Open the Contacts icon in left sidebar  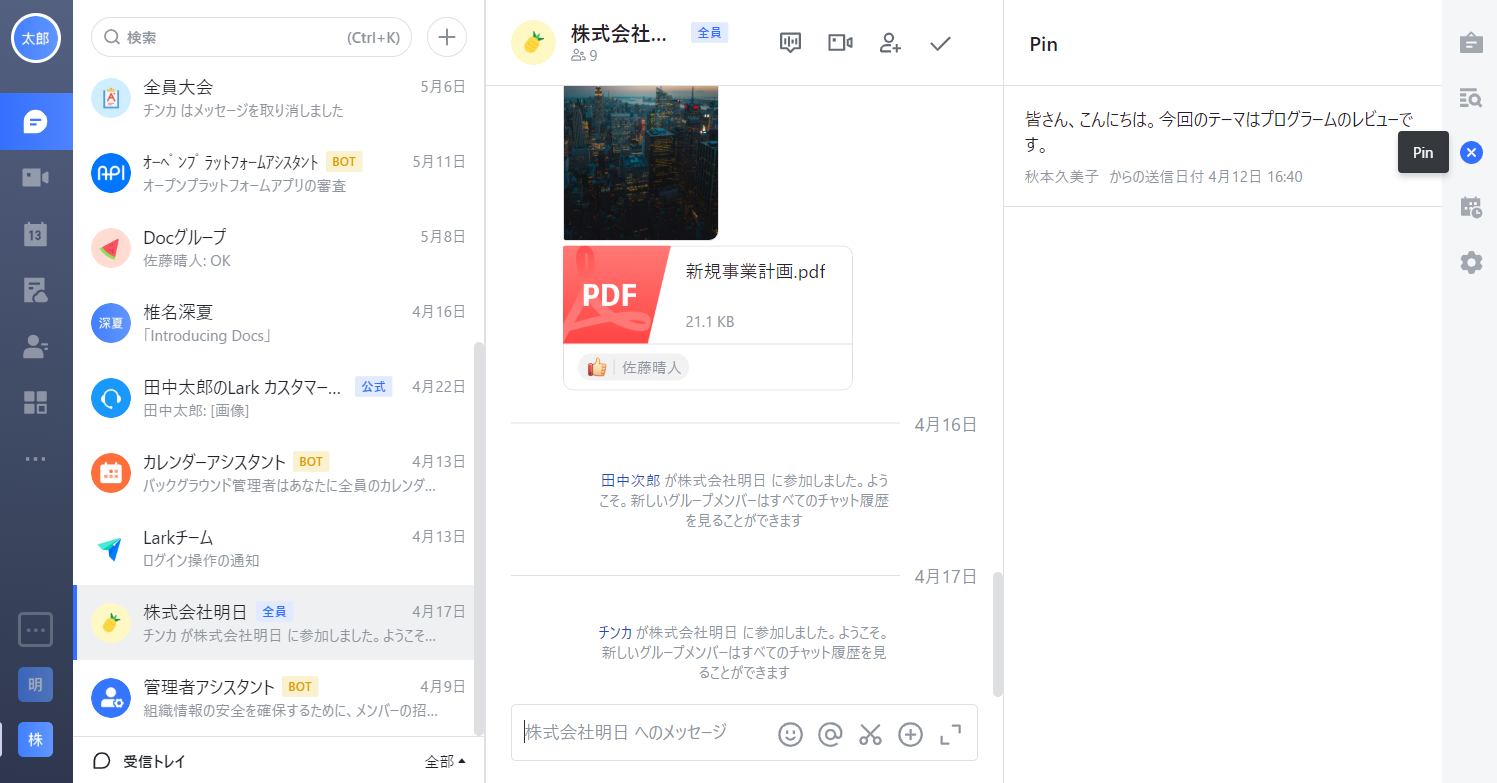click(x=36, y=347)
